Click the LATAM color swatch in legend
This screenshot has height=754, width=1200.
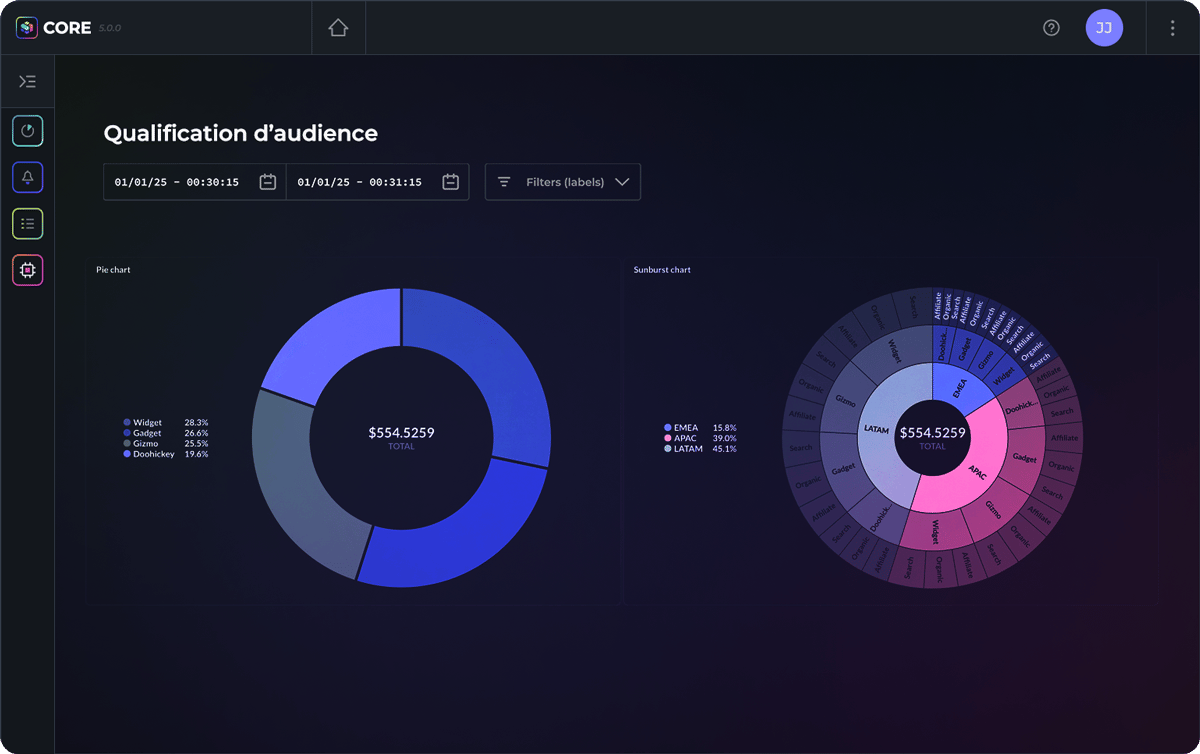668,449
